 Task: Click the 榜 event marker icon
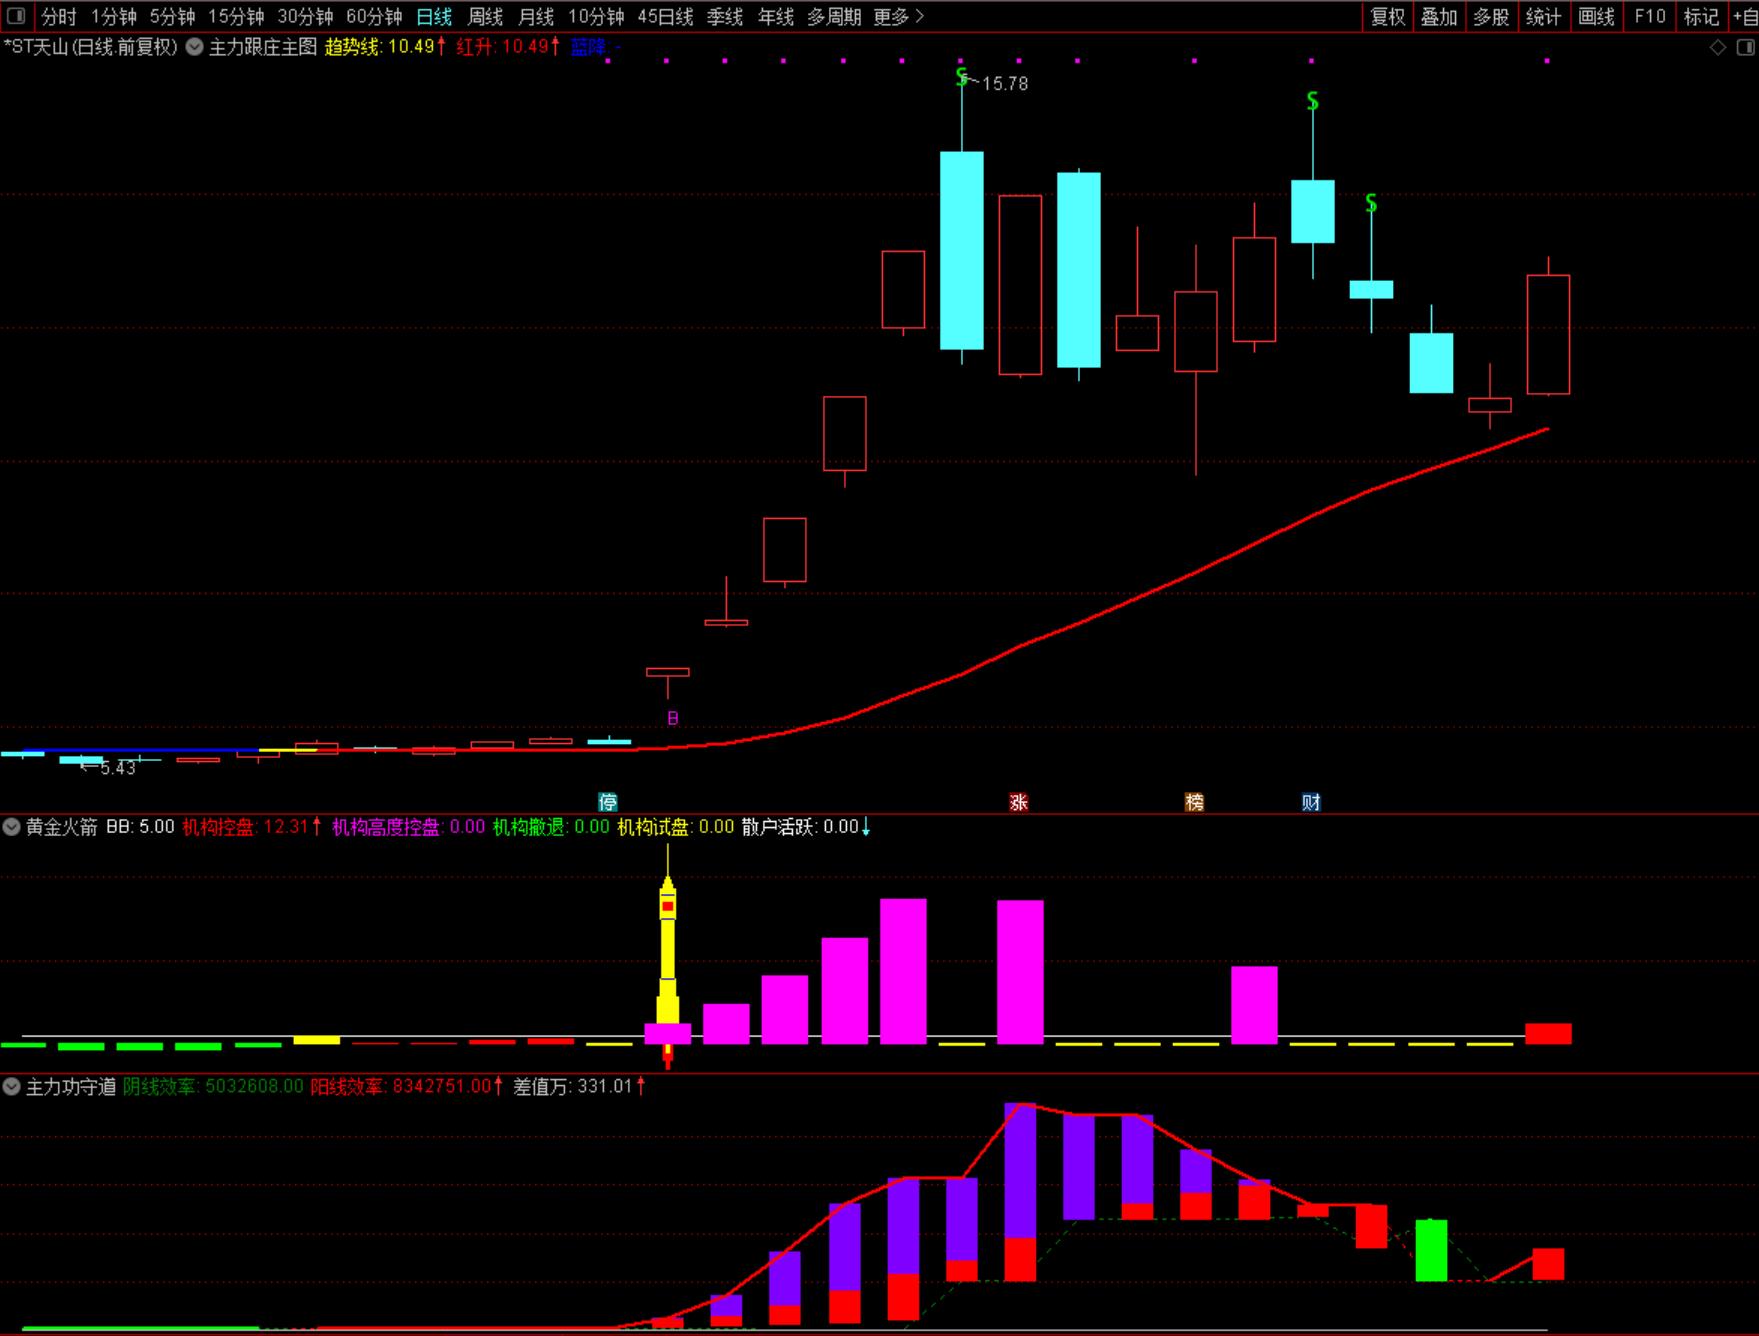coord(1194,802)
